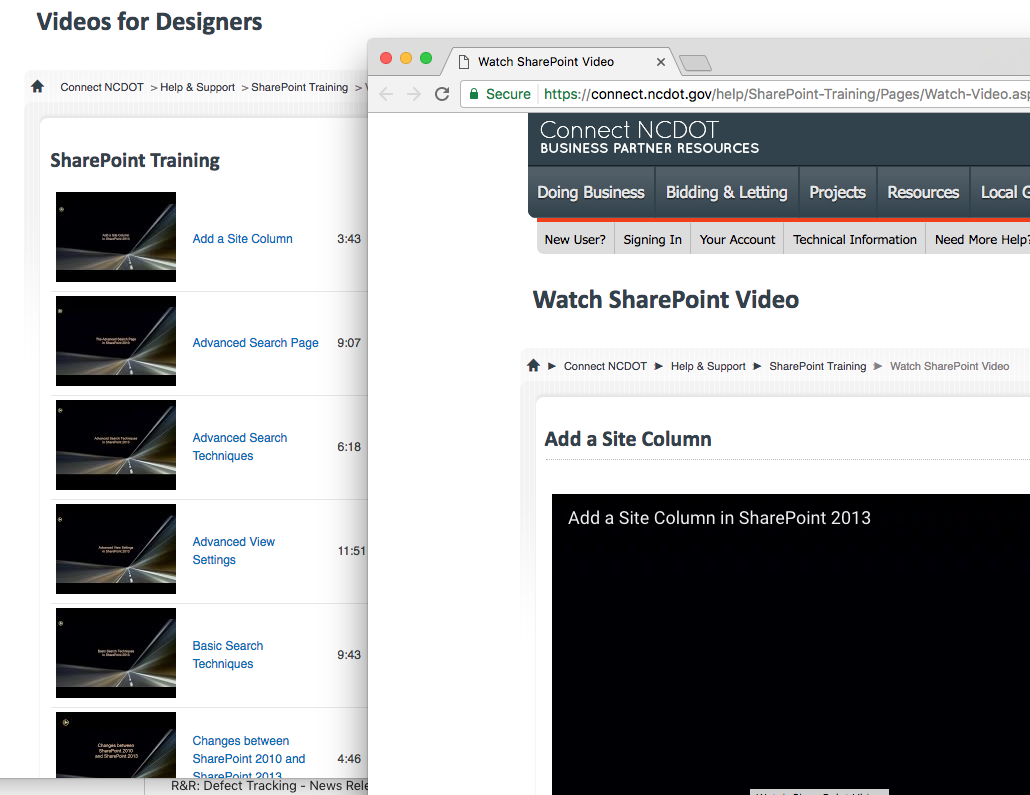Click the Your Account link
Image resolution: width=1030 pixels, height=795 pixels.
coord(737,240)
